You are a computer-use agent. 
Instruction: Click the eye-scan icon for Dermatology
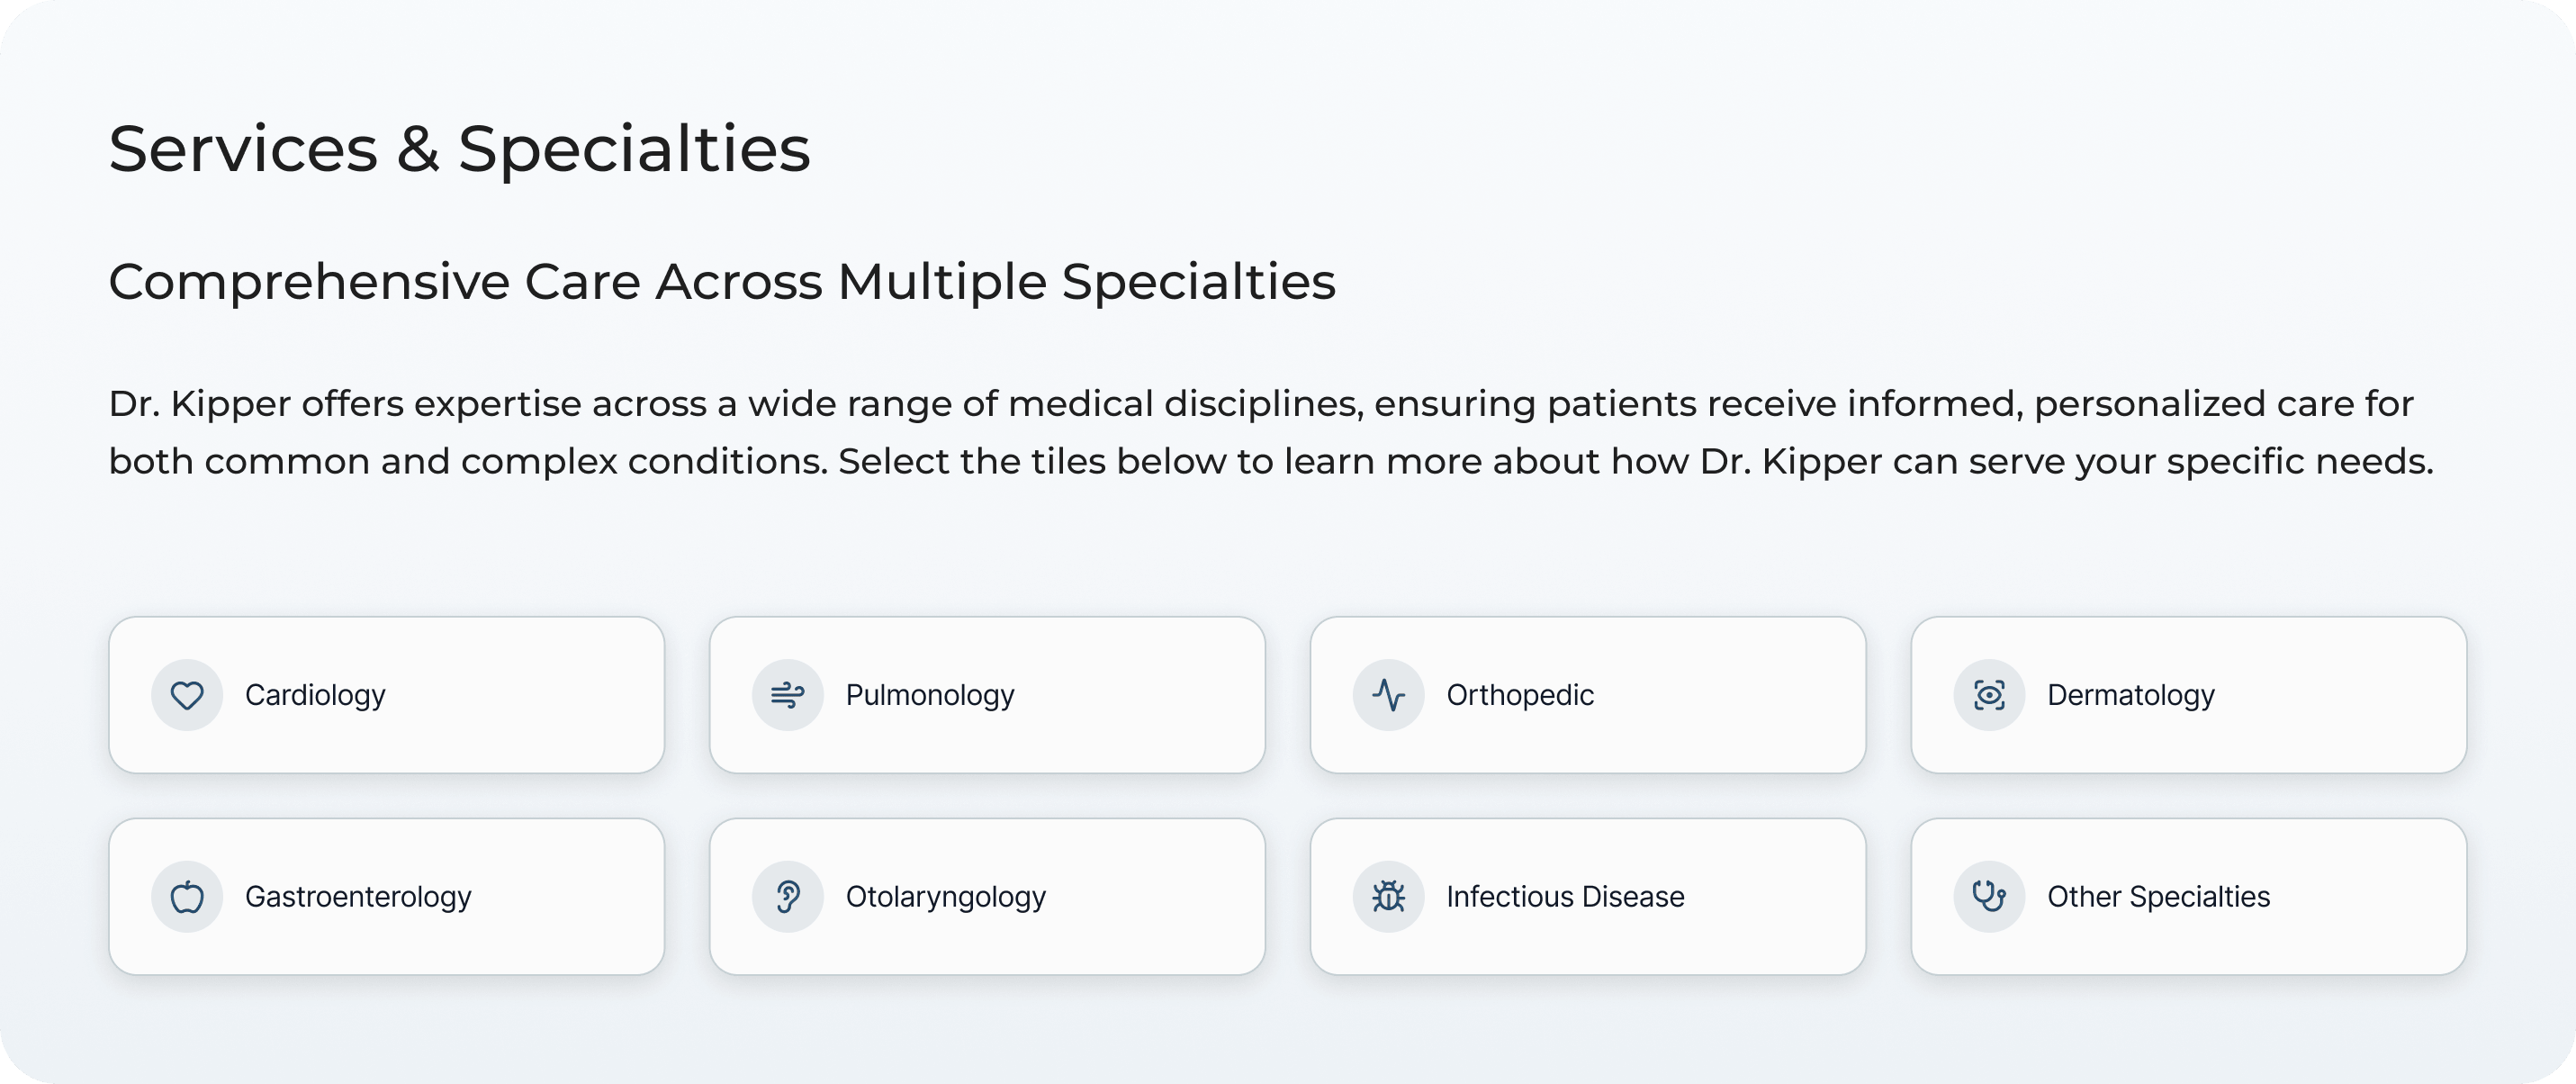point(1989,695)
